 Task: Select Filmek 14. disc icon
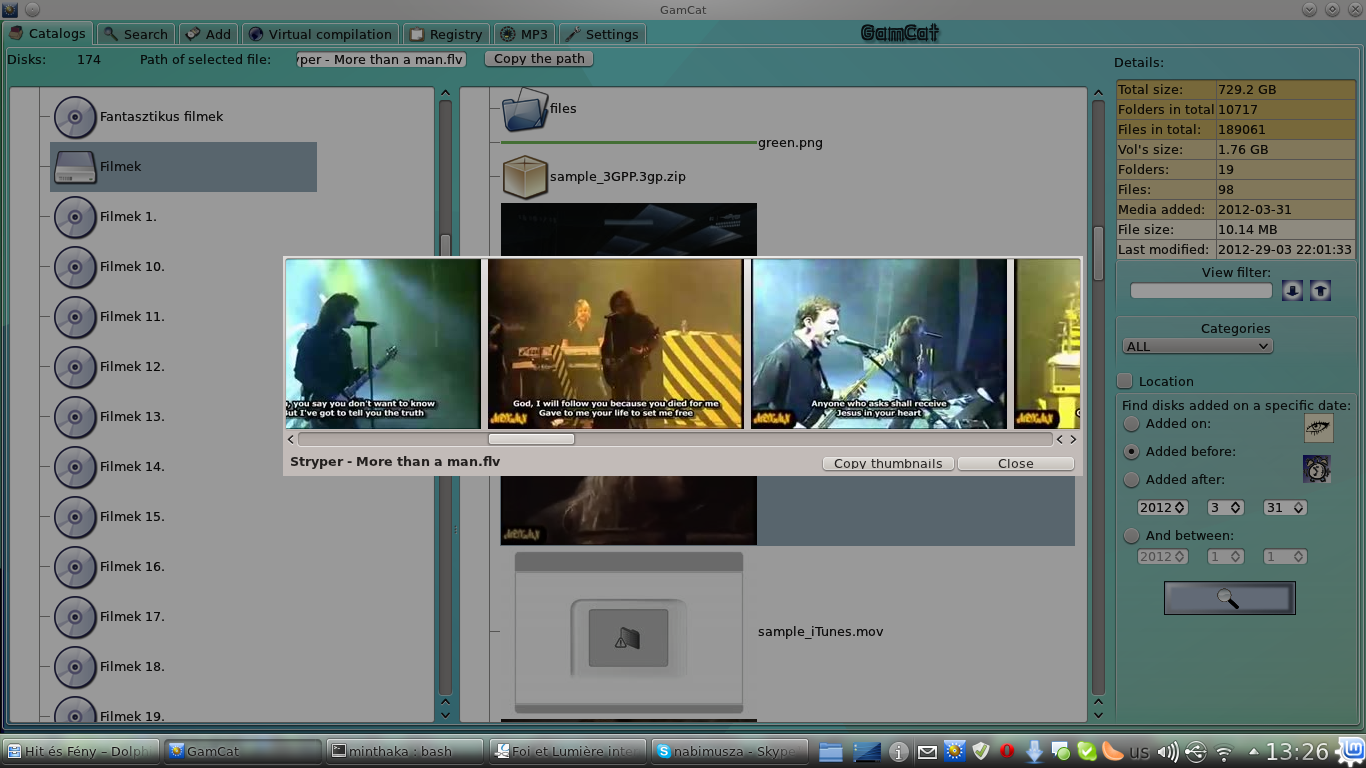point(75,467)
